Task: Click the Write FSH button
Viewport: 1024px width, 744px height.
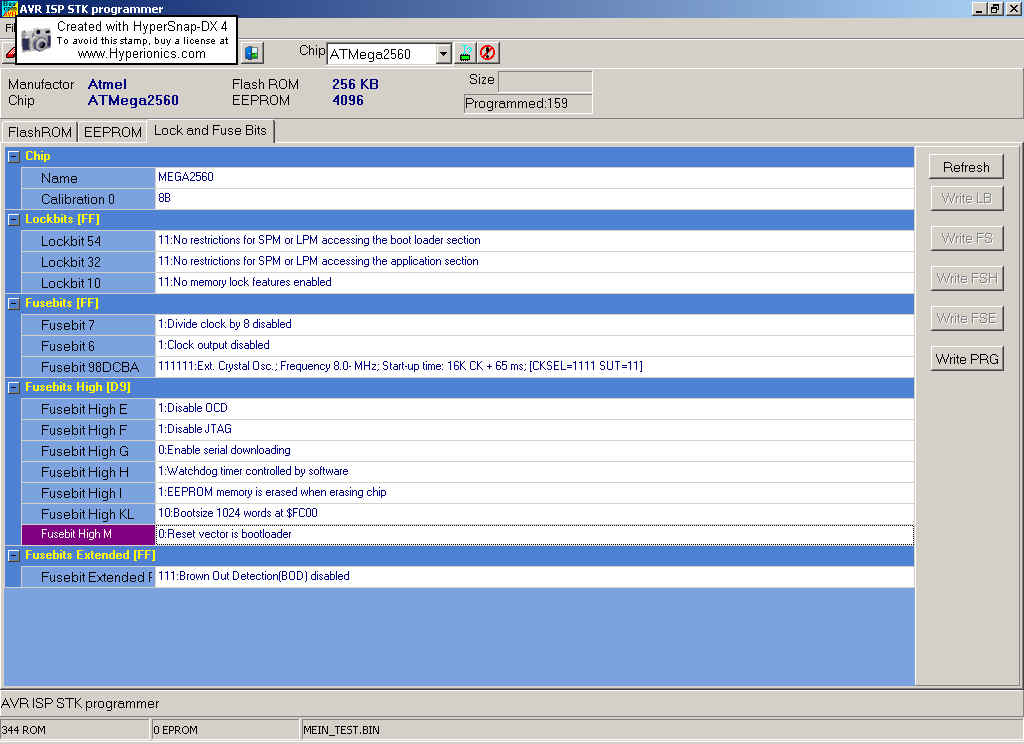Action: [966, 278]
